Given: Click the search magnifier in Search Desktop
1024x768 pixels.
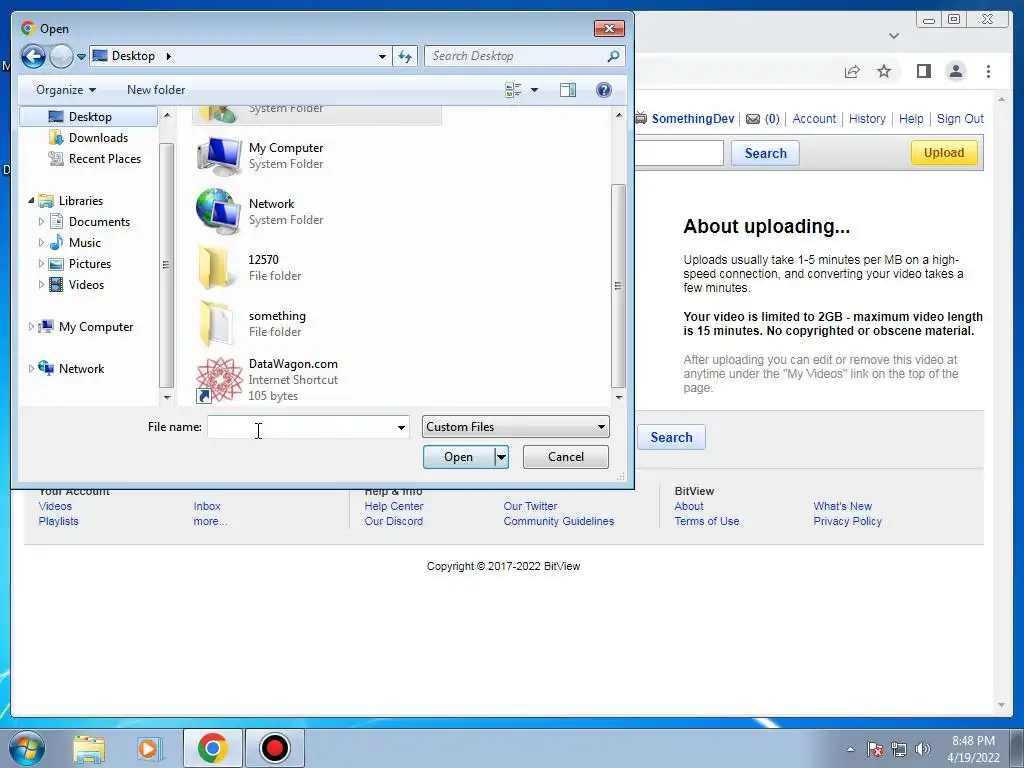Looking at the screenshot, I should click(613, 56).
